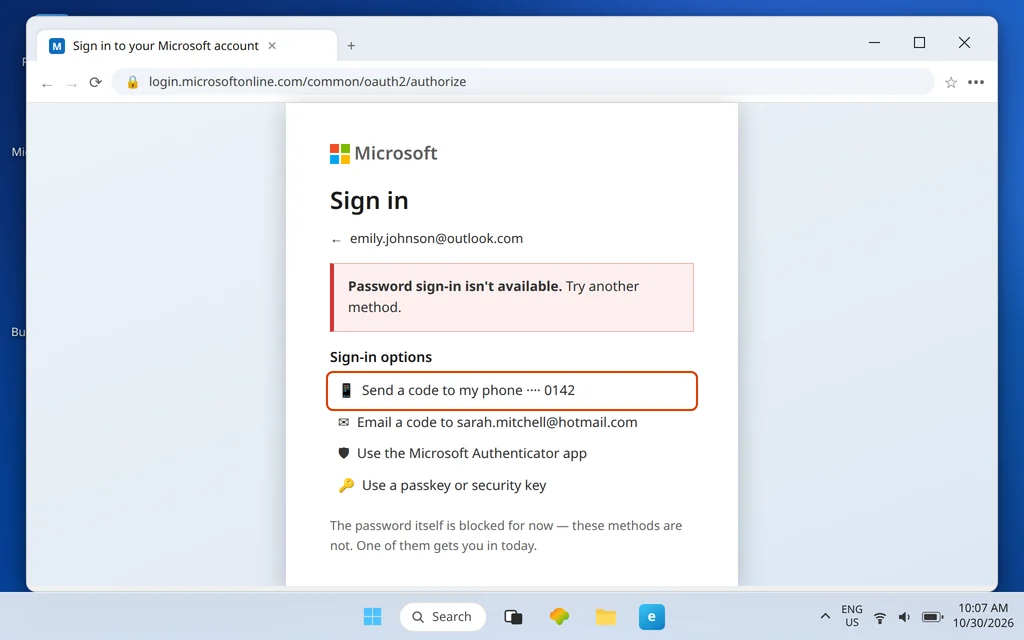Image resolution: width=1024 pixels, height=640 pixels.
Task: Click the emily.johnson@outlook.com account text
Action: point(436,238)
